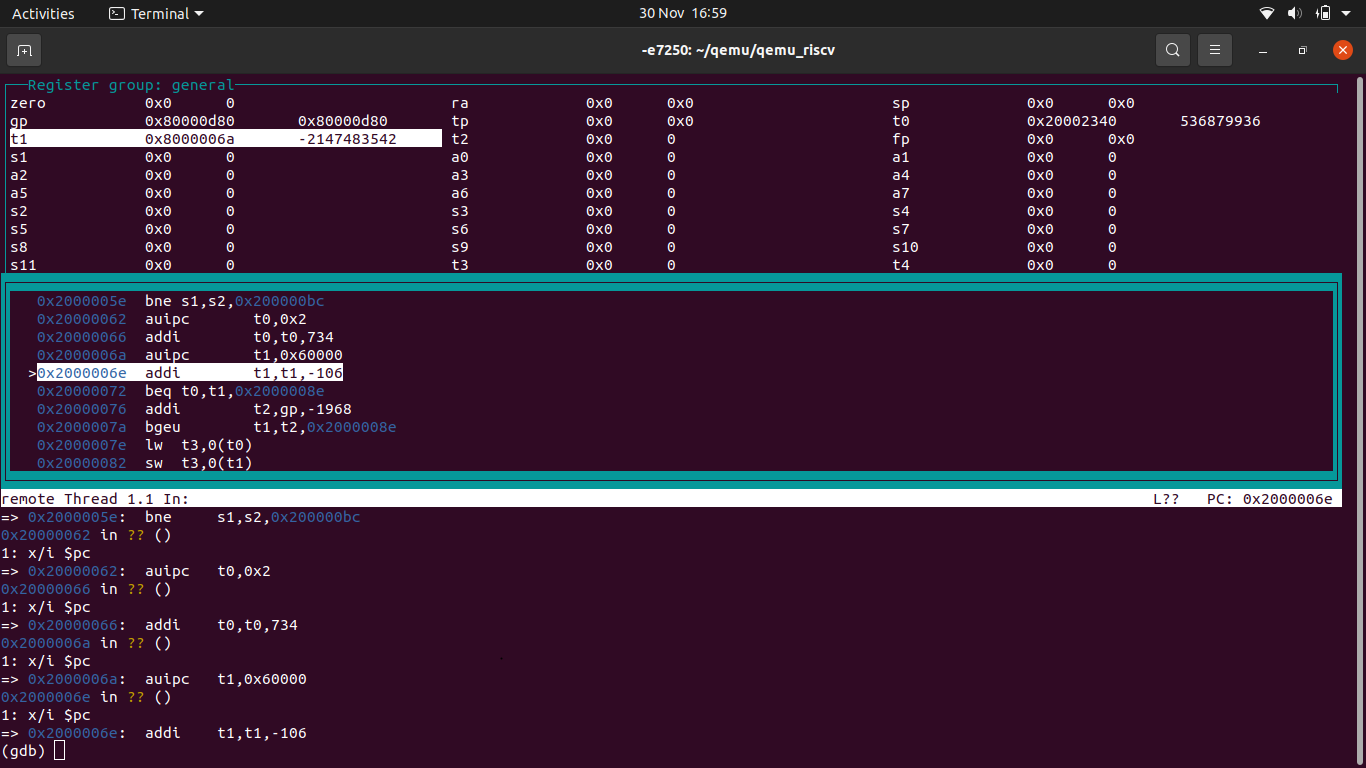Click the 30 Nov 16:59 clock
The height and width of the screenshot is (768, 1366).
point(683,13)
